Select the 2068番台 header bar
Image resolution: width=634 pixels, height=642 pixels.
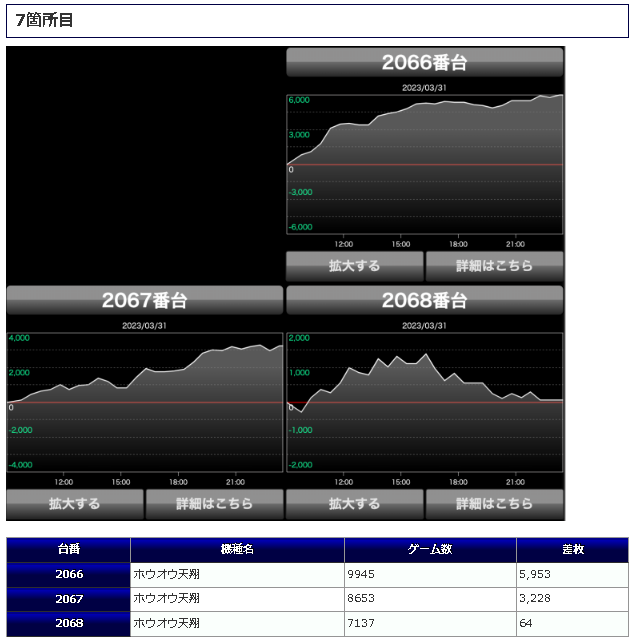[x=425, y=300]
